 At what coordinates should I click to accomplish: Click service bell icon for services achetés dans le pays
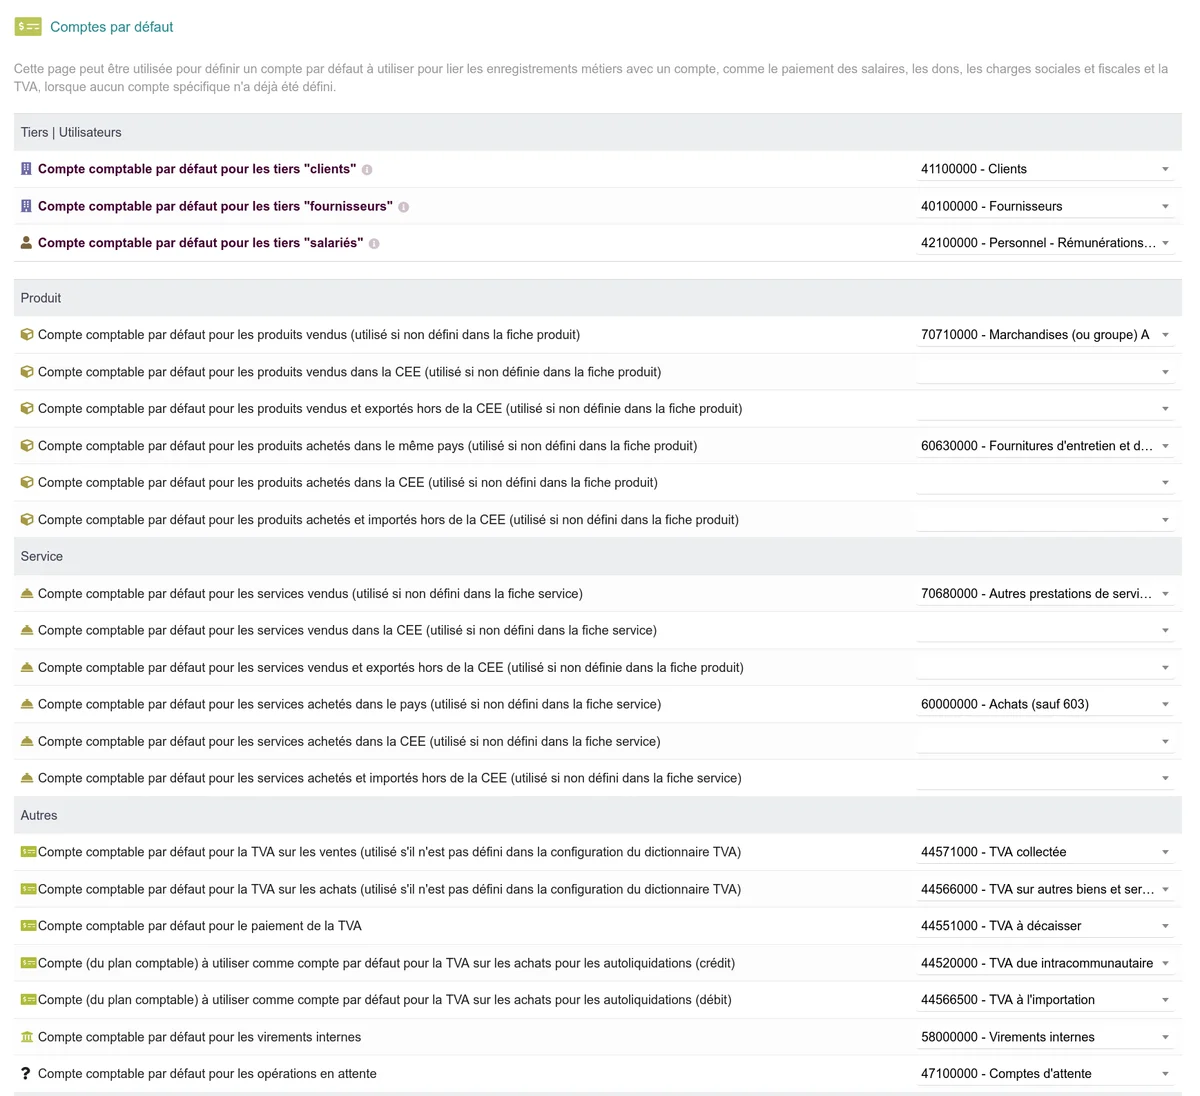pyautogui.click(x=27, y=705)
